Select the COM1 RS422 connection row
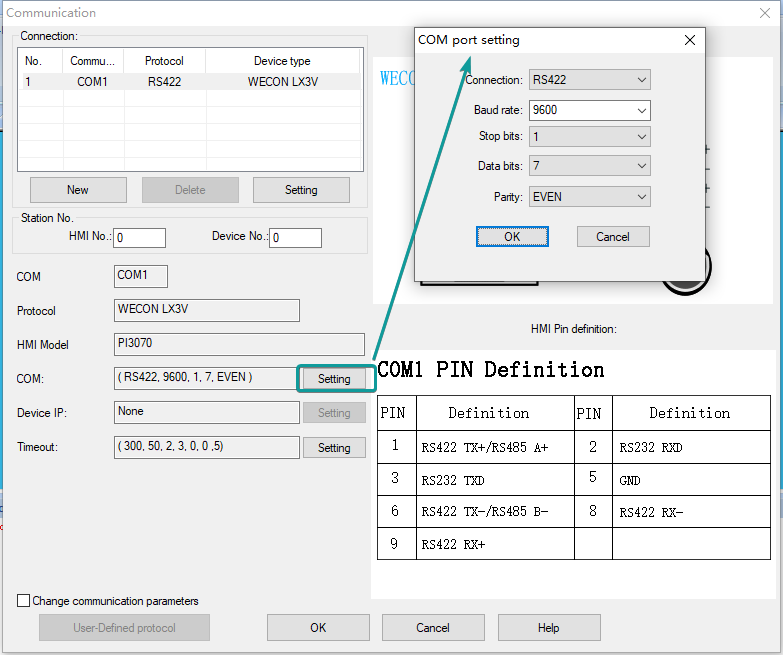Screen dimensions: 783x655 coord(190,82)
